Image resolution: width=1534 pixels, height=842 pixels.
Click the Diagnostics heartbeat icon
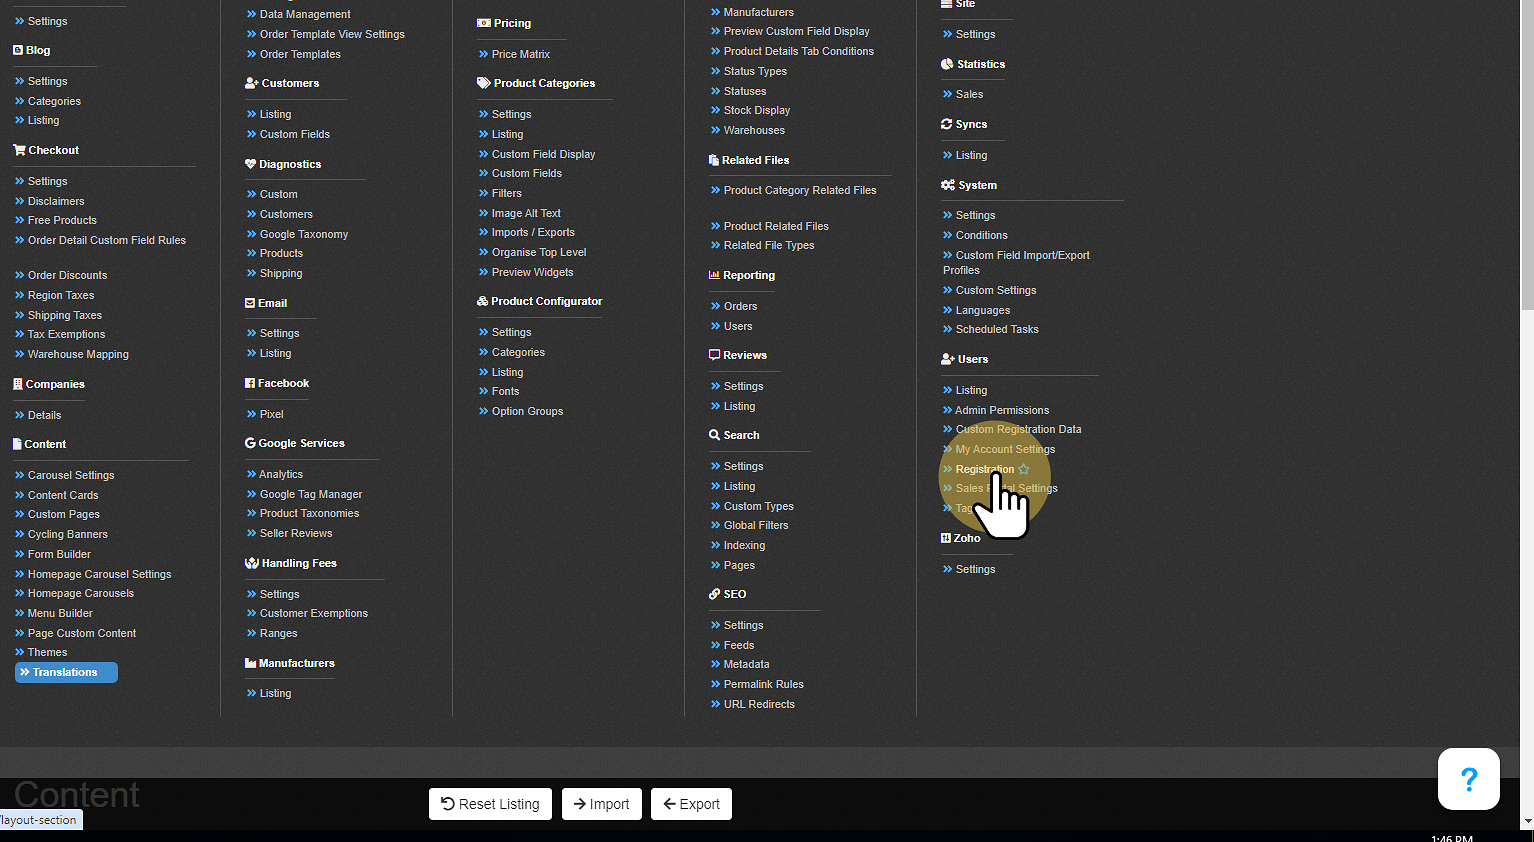tap(251, 164)
